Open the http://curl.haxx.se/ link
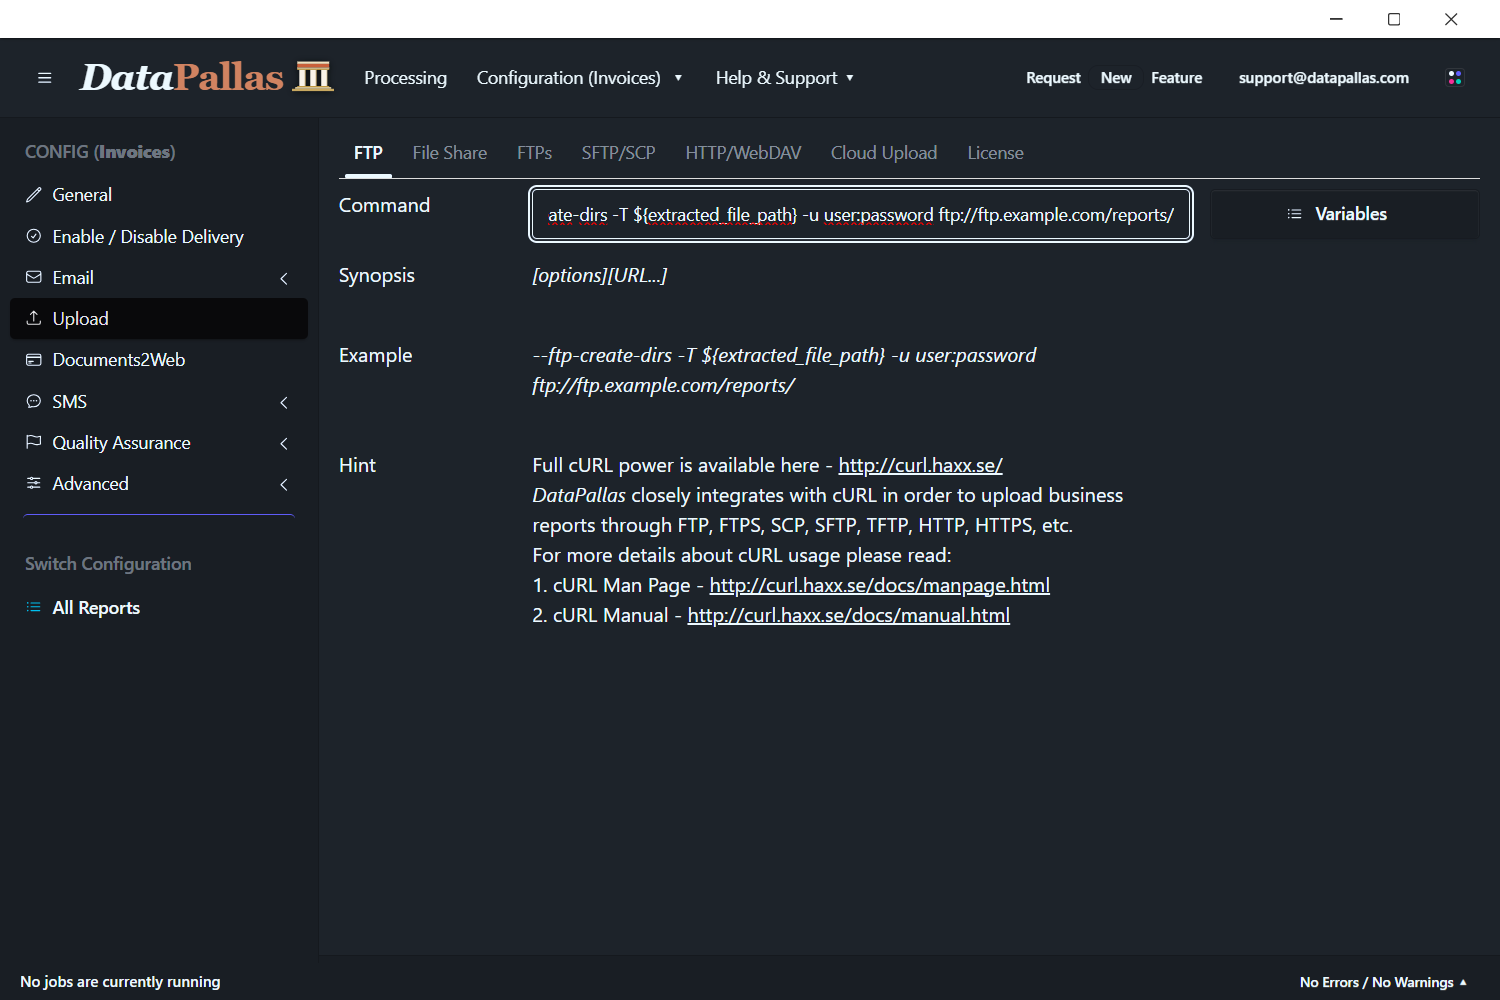 pyautogui.click(x=920, y=465)
